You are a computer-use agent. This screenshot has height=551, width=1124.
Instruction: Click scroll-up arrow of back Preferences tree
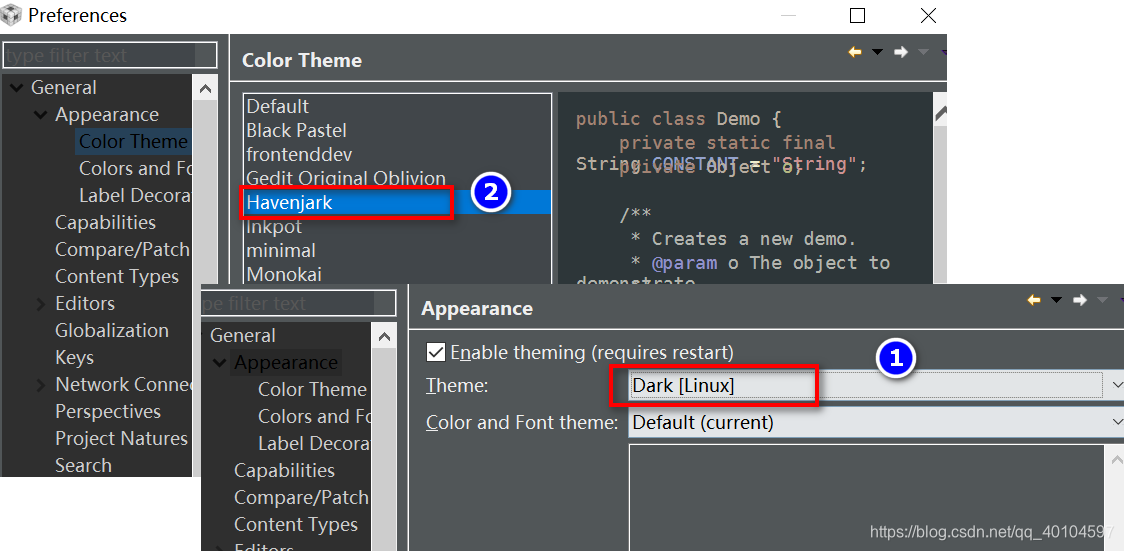click(x=205, y=90)
